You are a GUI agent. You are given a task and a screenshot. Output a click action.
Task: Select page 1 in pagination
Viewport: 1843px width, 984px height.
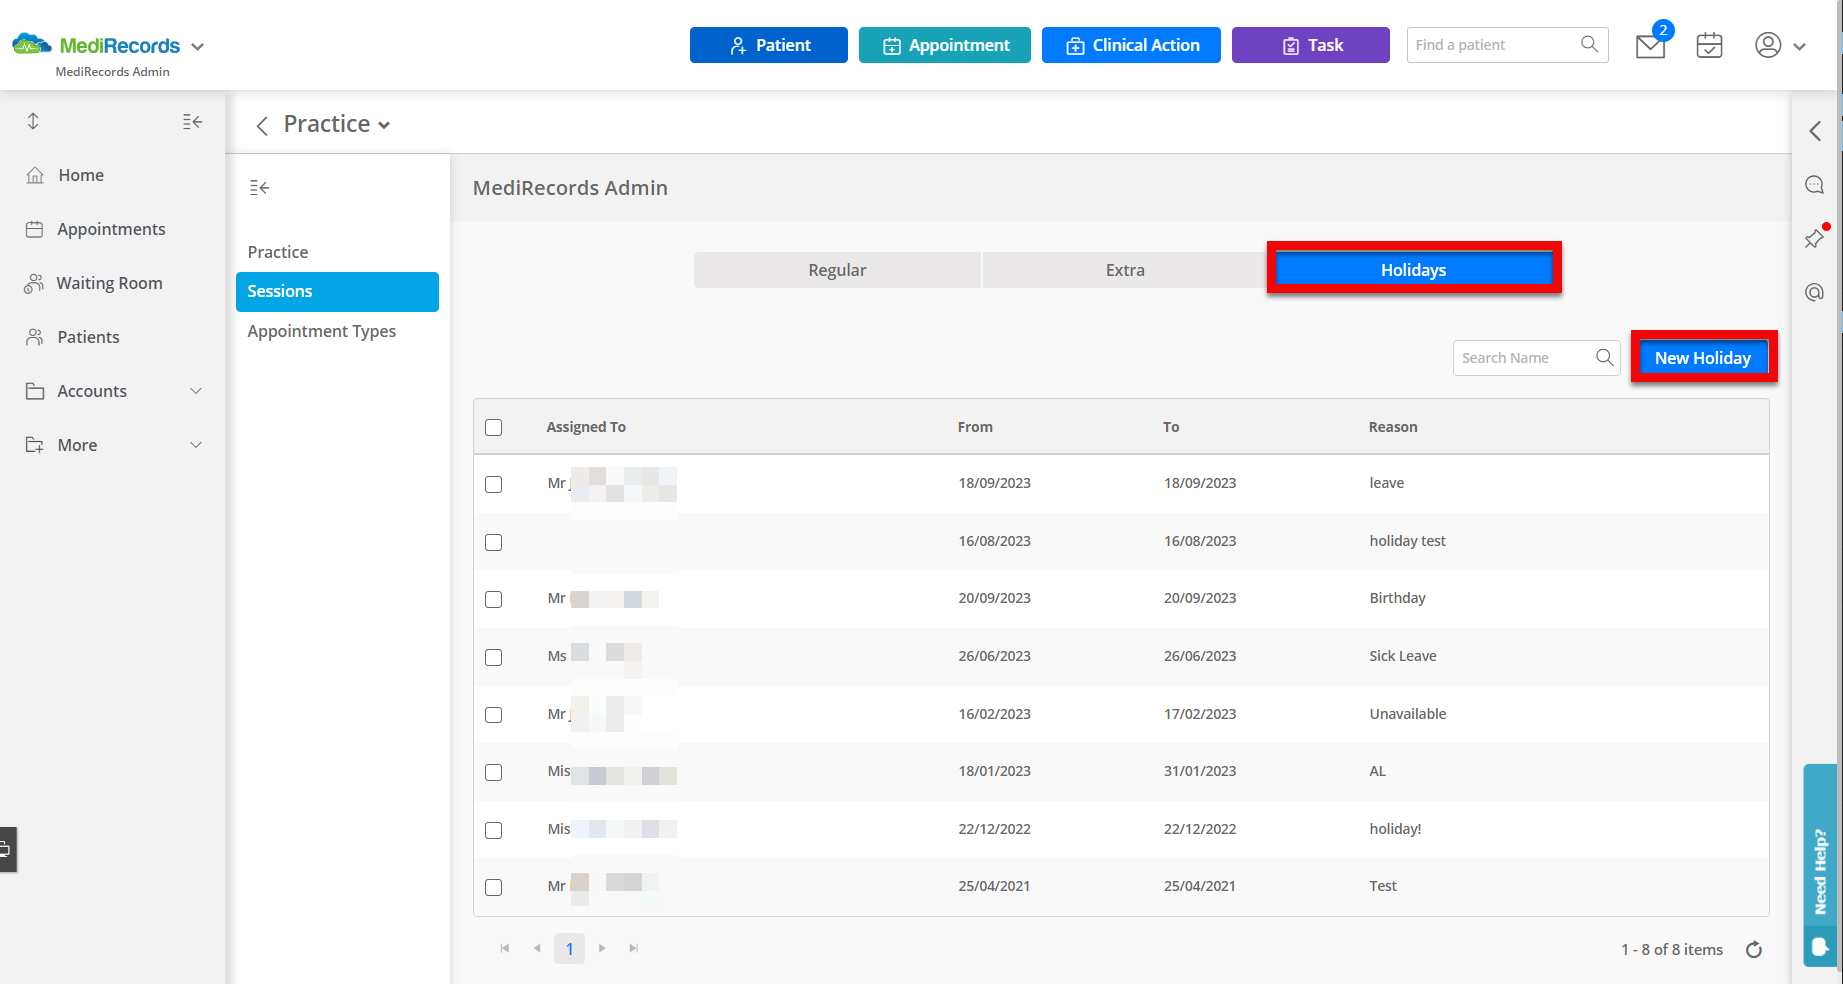(x=570, y=949)
